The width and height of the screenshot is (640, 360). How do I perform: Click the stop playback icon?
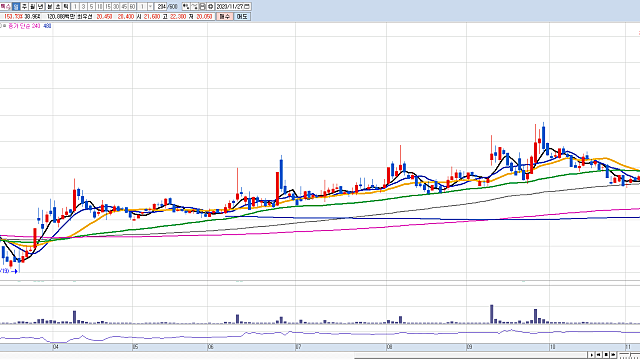coord(606,355)
